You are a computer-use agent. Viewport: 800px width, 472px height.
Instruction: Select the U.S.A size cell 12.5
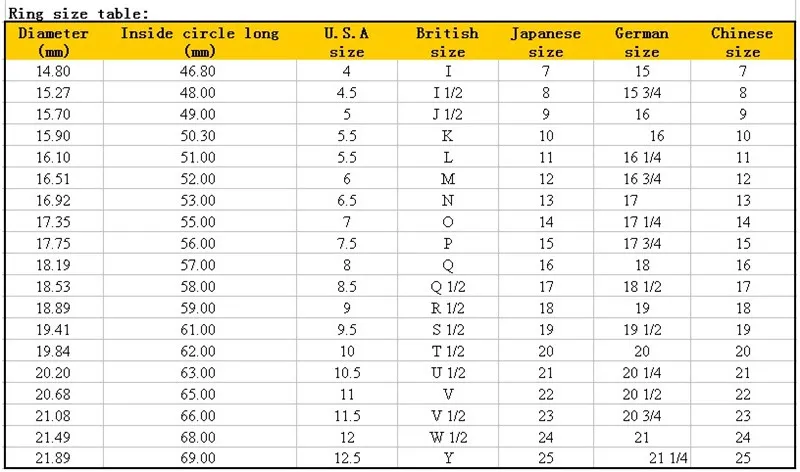347,458
